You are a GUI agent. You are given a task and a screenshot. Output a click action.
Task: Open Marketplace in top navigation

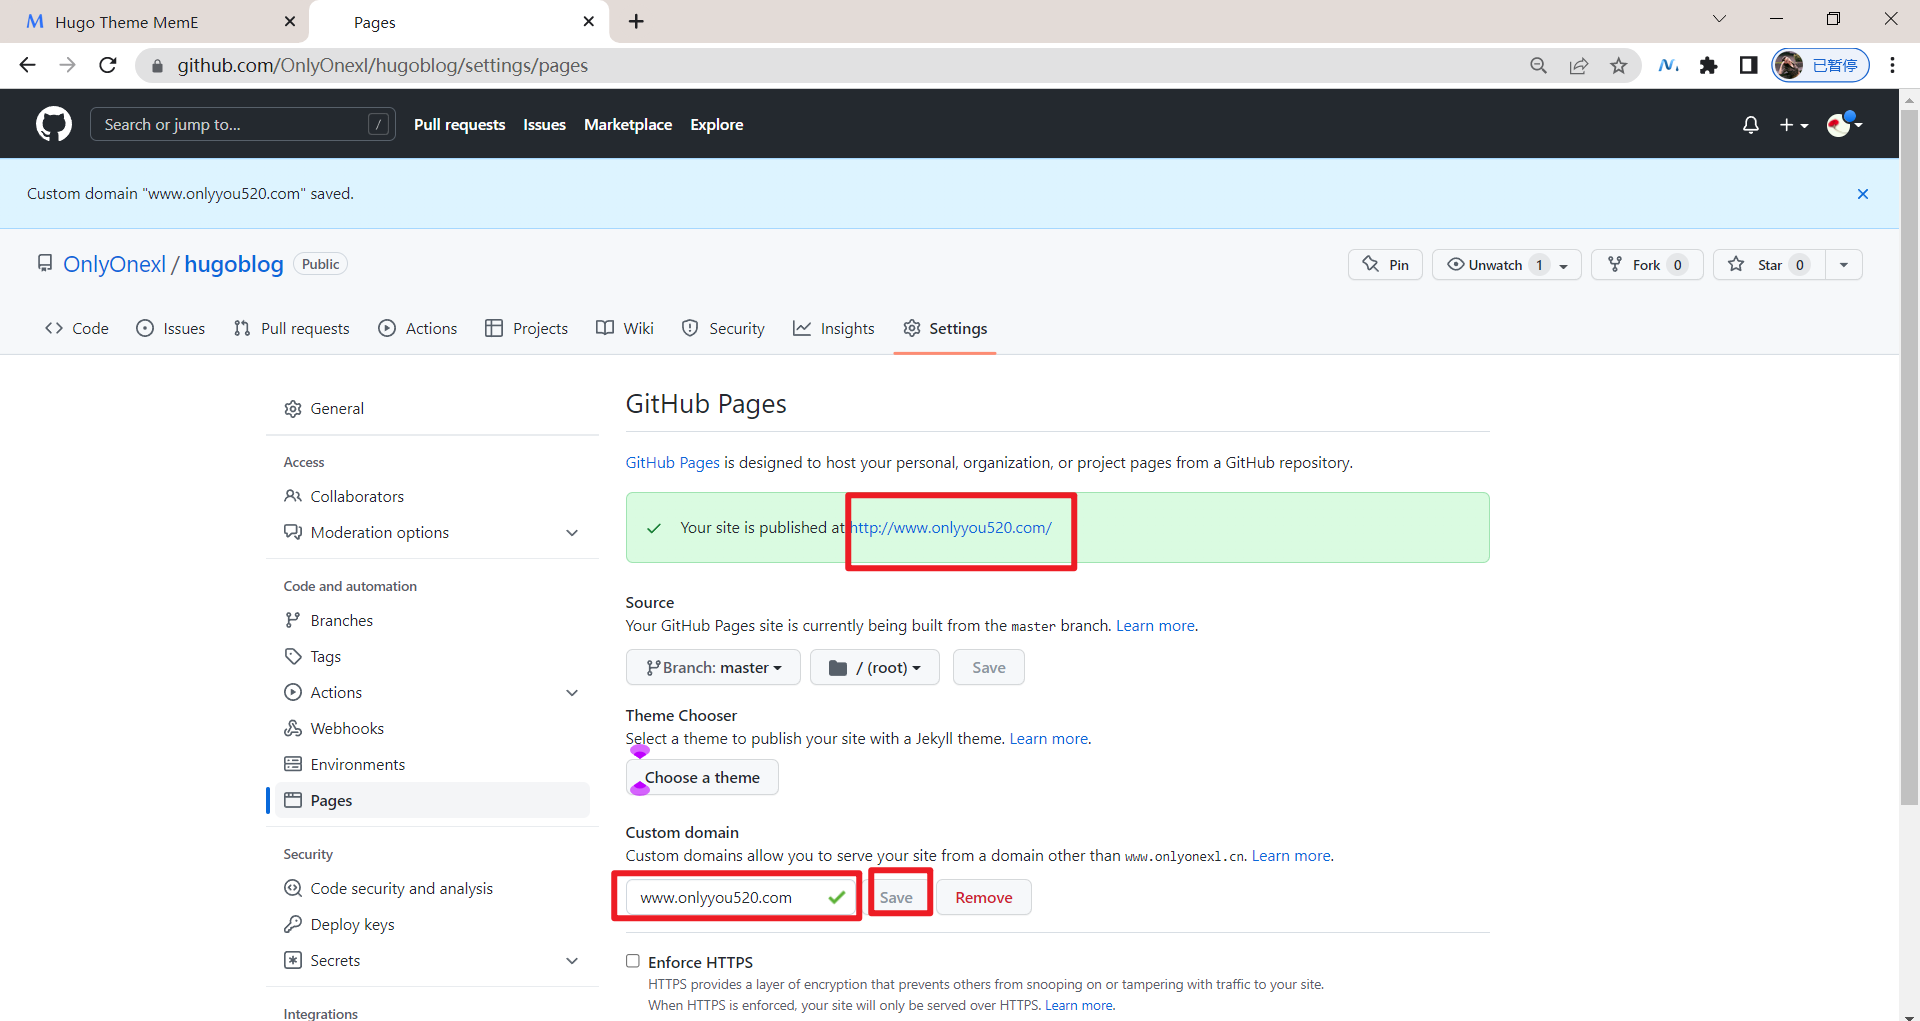point(628,125)
